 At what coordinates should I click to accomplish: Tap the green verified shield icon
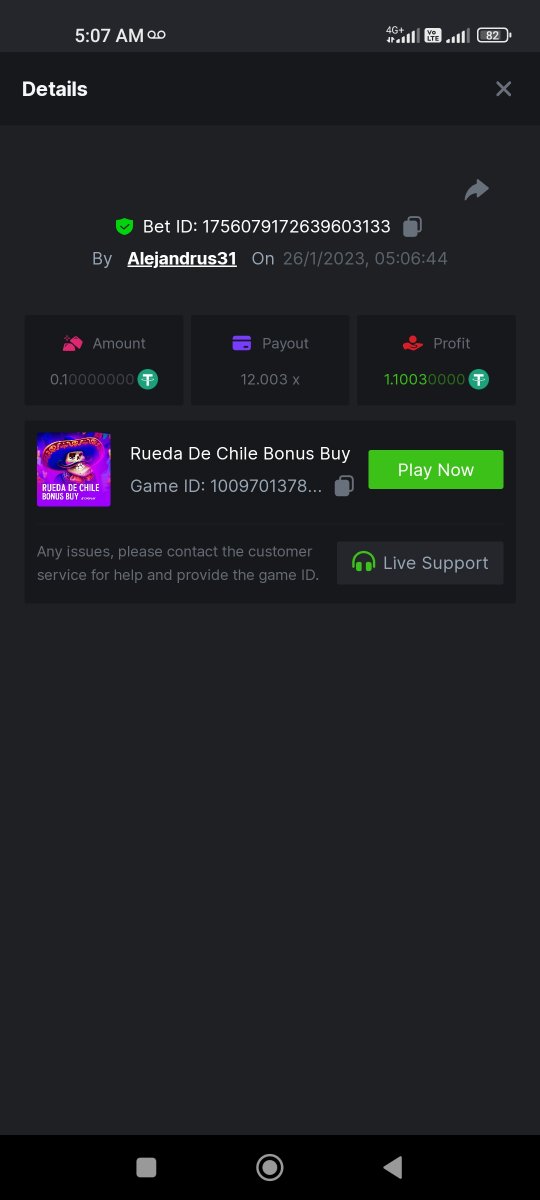124,227
